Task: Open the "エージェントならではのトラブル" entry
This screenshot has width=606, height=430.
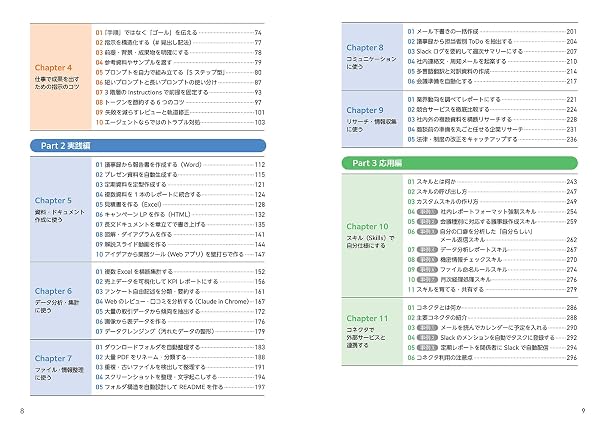Action: tap(180, 122)
